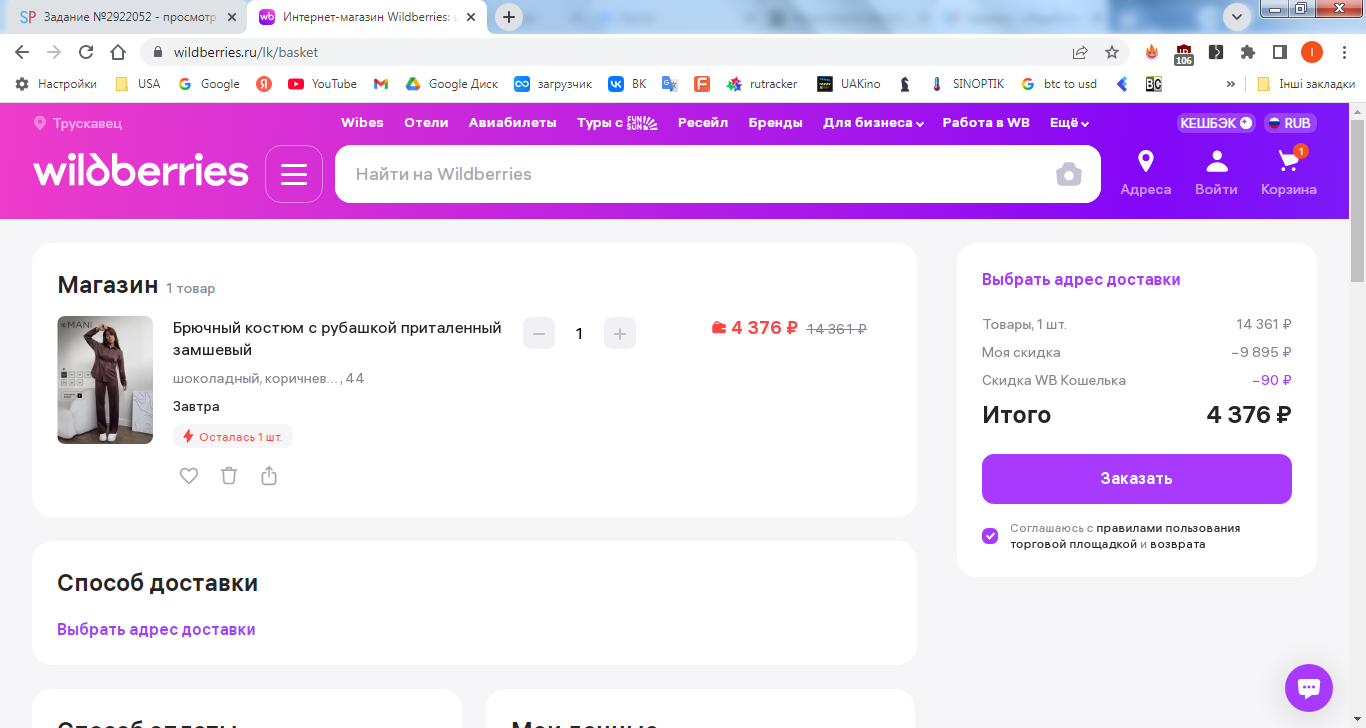Open the USA bookmarks folder
This screenshot has width=1366, height=728.
point(138,84)
